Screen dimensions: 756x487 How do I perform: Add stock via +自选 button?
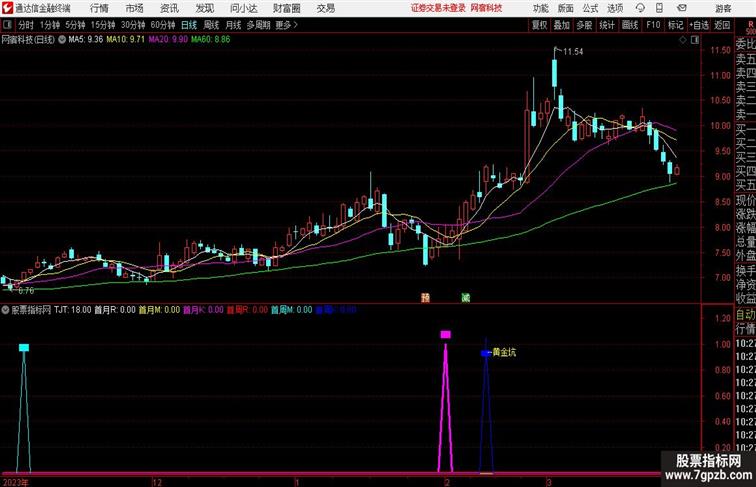coord(699,25)
